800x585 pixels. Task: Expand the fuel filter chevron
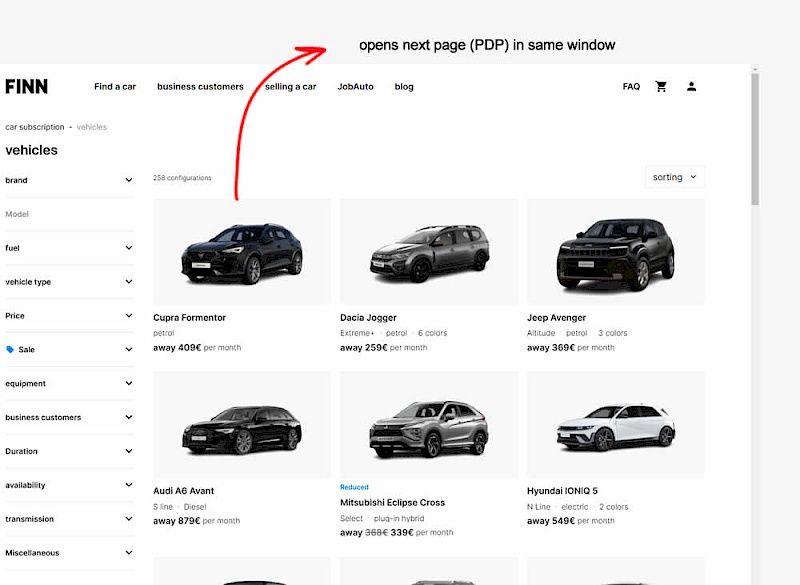point(129,248)
